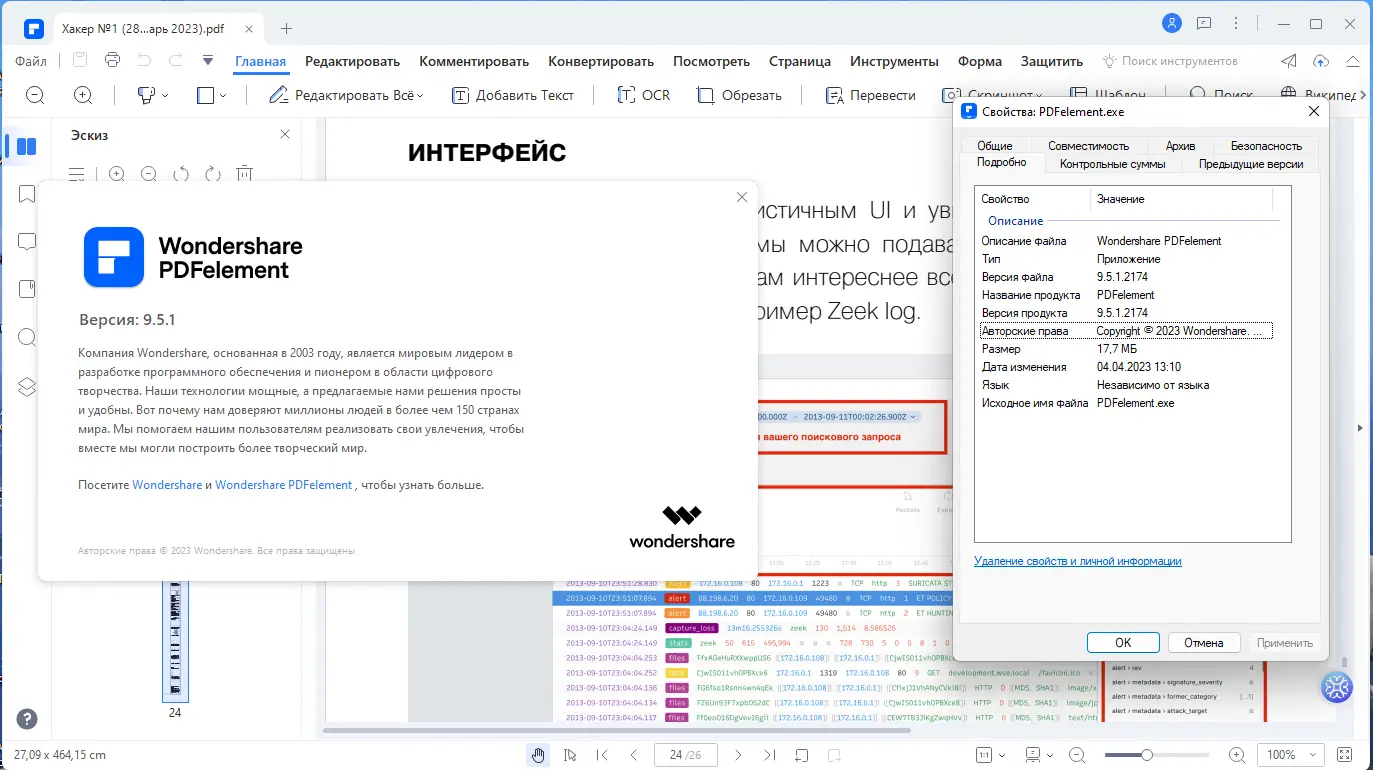Open the quick access toolbar dropdown arrow

208,60
